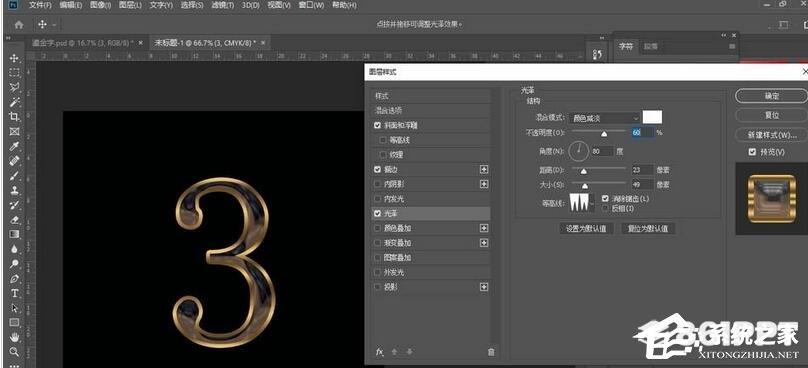Select the Move tool in the toolbar

pos(14,58)
